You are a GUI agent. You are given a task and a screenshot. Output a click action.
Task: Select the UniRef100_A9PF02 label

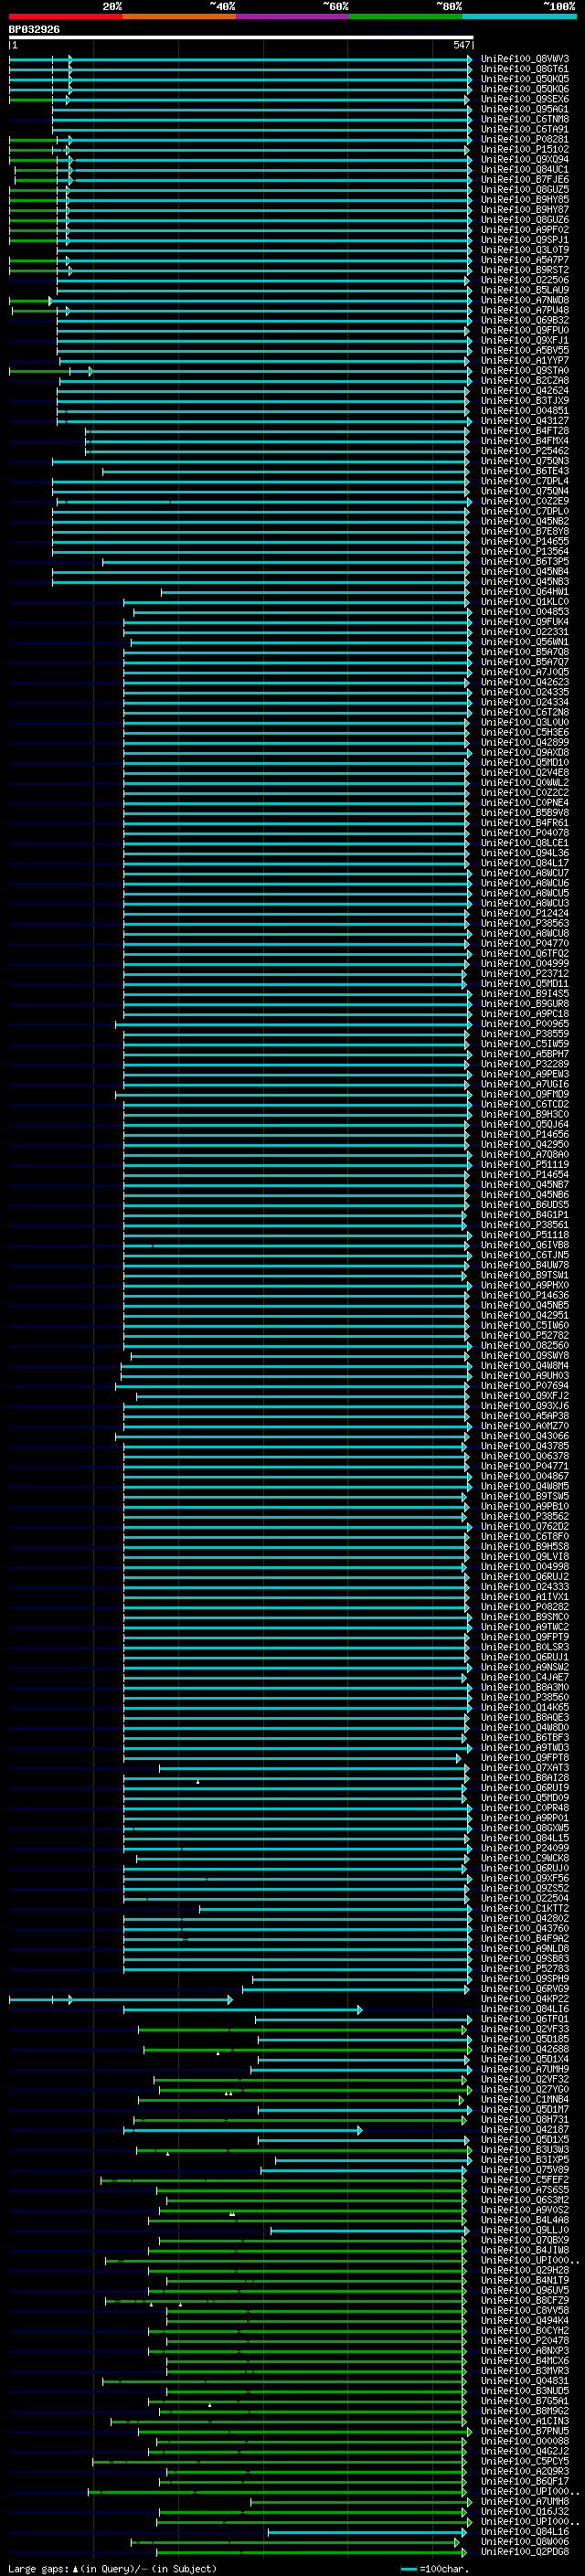pos(524,230)
